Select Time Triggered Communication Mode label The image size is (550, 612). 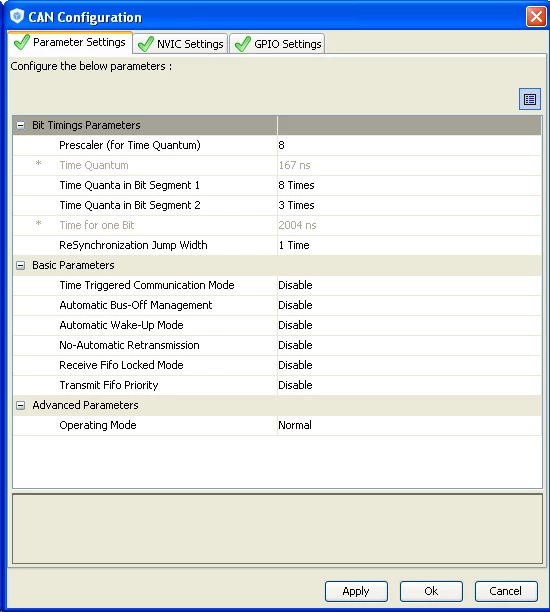click(x=147, y=285)
